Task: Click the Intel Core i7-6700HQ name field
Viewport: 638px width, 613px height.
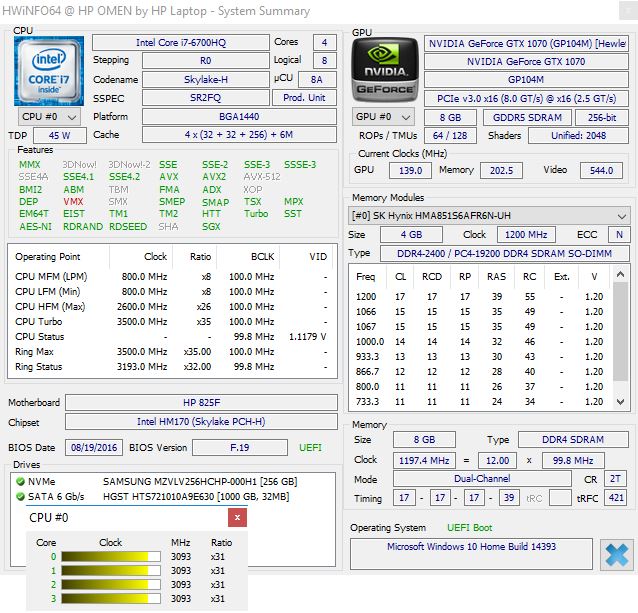Action: 181,43
